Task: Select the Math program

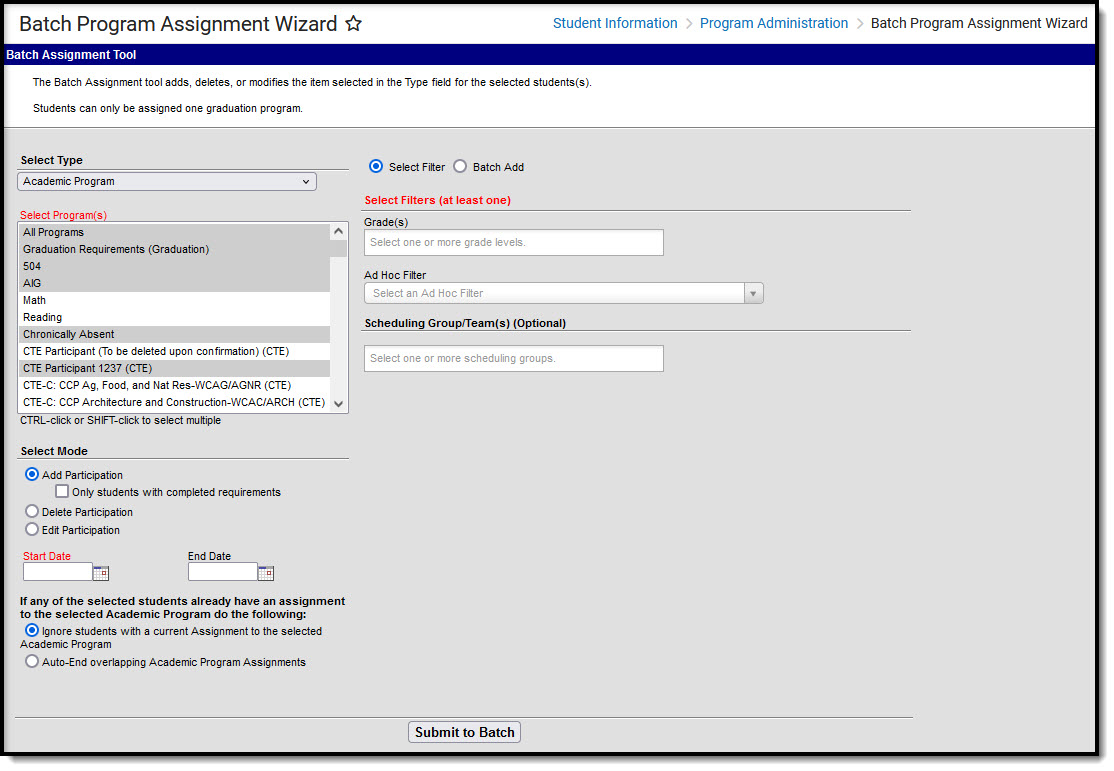Action: [174, 301]
